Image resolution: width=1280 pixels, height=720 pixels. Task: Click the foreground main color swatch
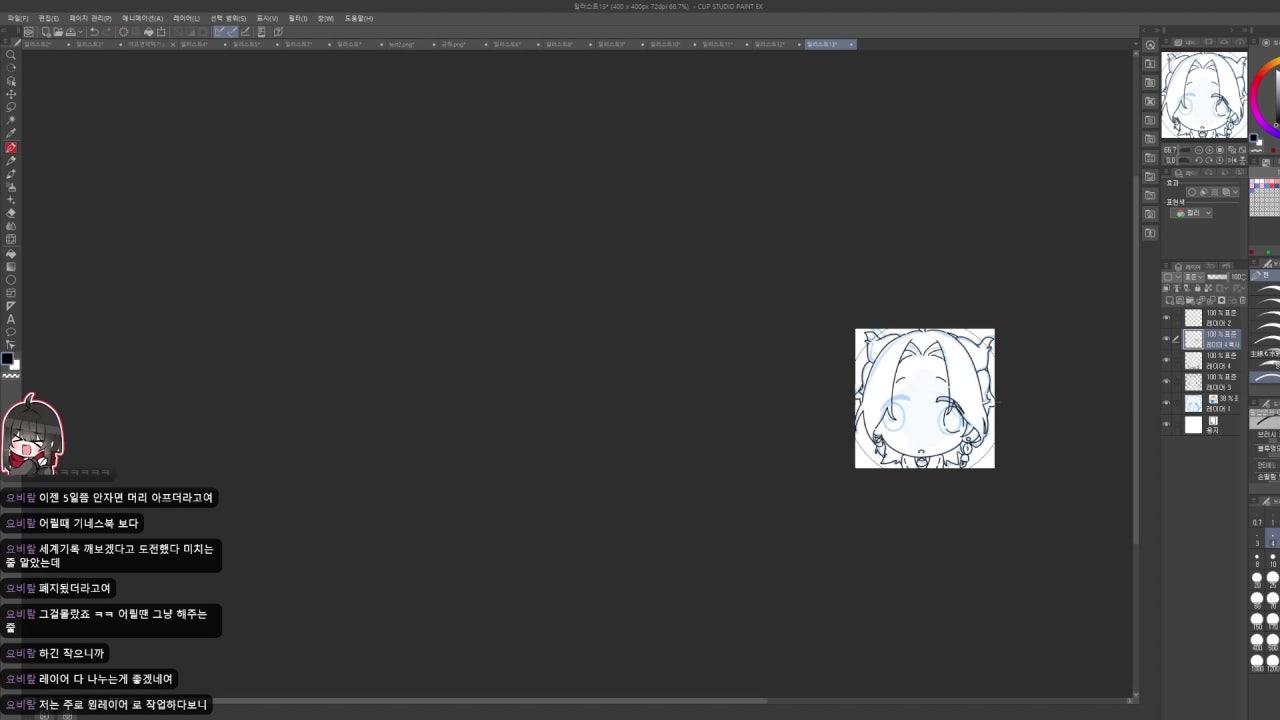7,359
